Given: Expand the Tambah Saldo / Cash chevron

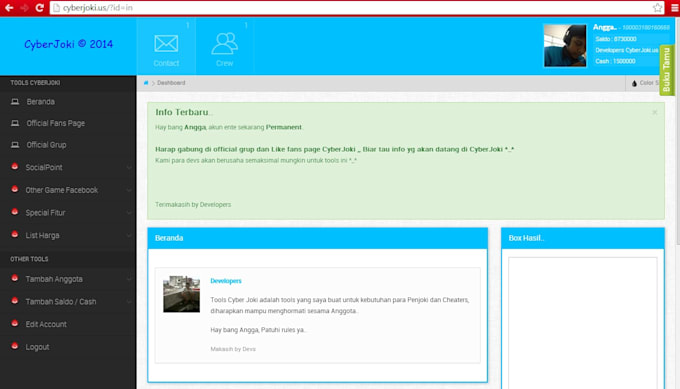Looking at the screenshot, I should pos(129,302).
